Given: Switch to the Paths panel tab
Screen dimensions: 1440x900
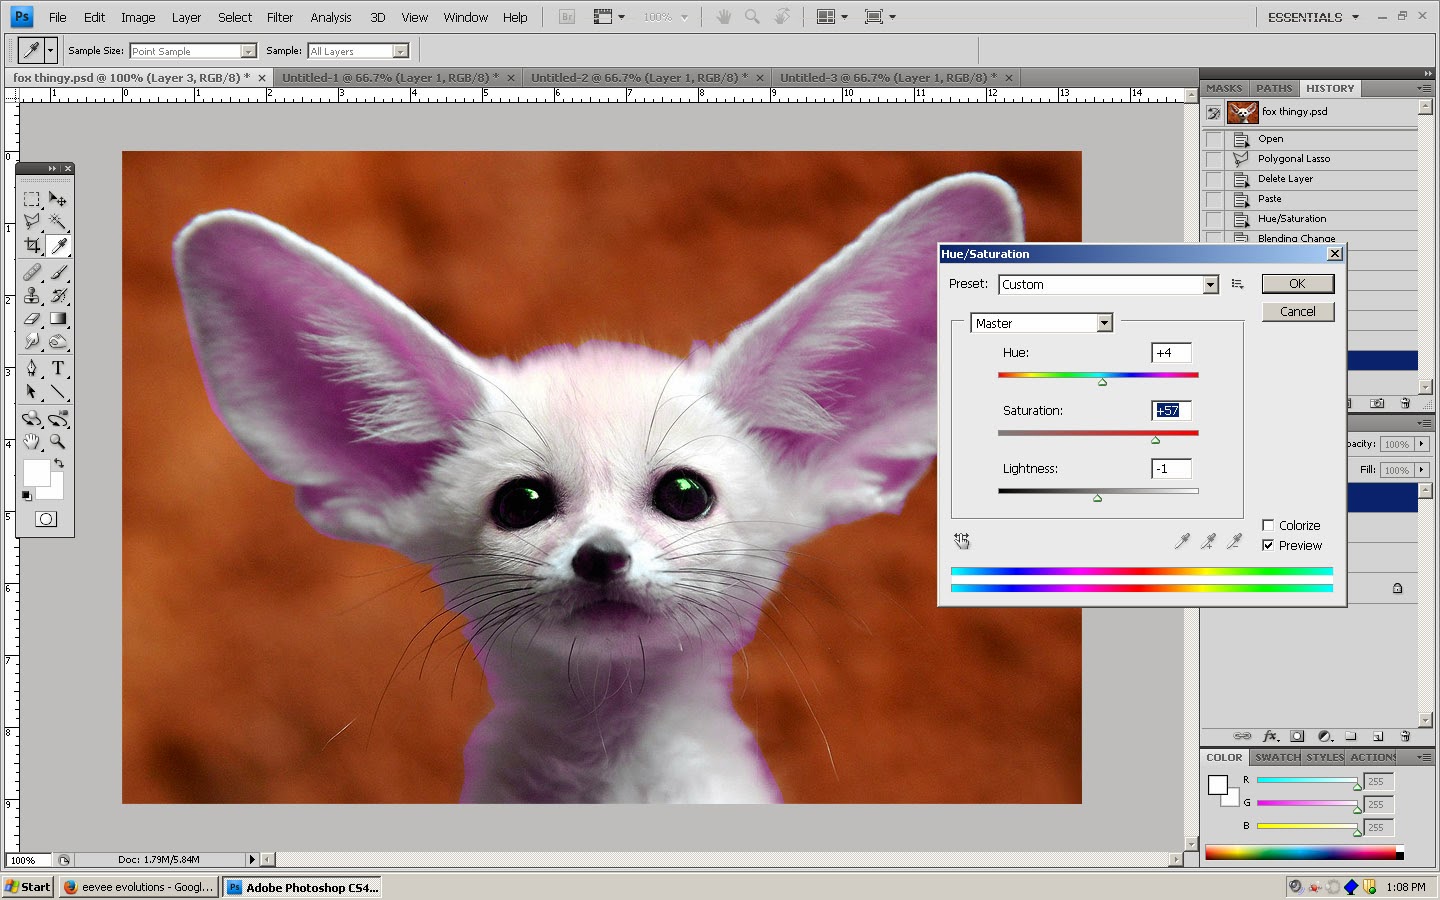Looking at the screenshot, I should tap(1274, 88).
